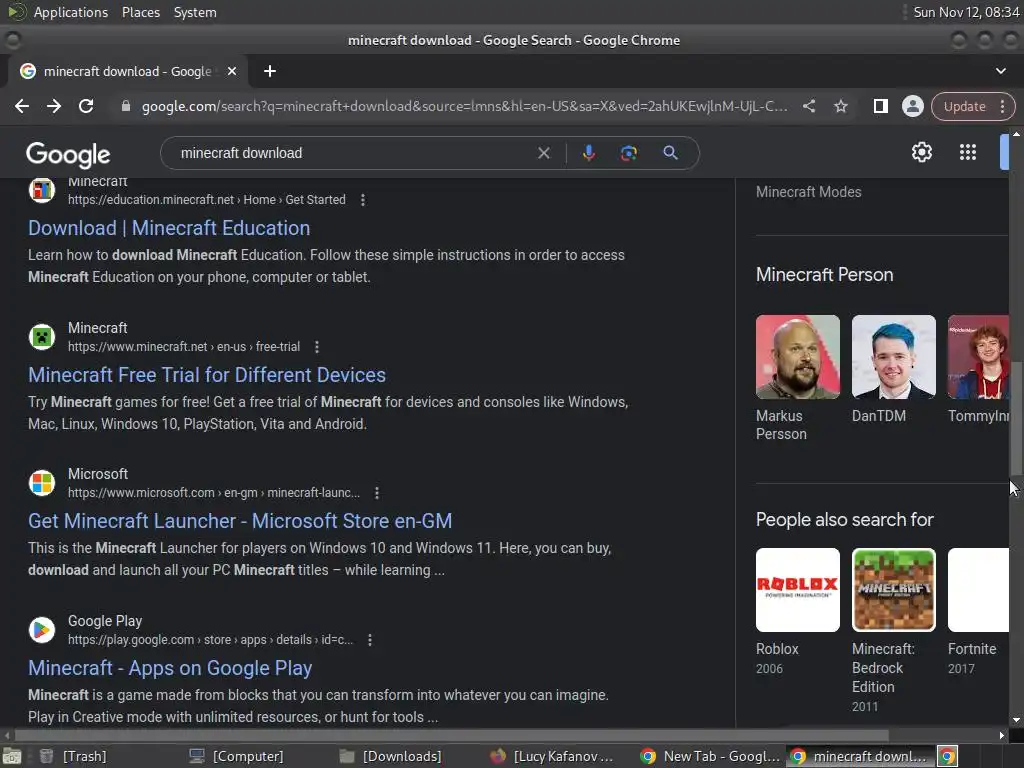Go back to the previous page
1024x768 pixels.
pyautogui.click(x=22, y=106)
